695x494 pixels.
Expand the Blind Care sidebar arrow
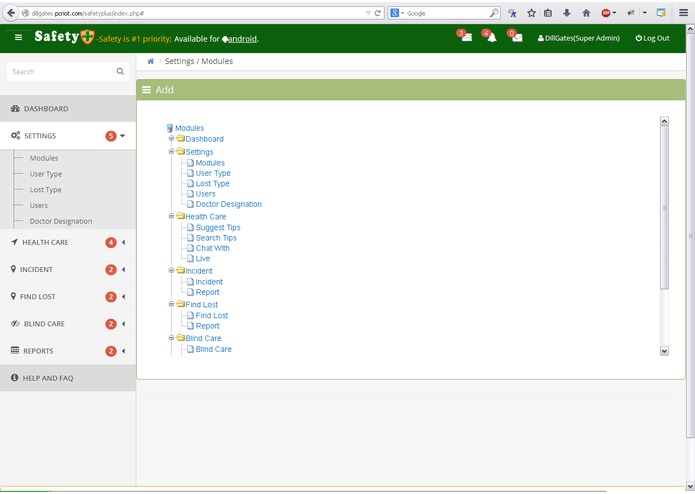coord(124,323)
